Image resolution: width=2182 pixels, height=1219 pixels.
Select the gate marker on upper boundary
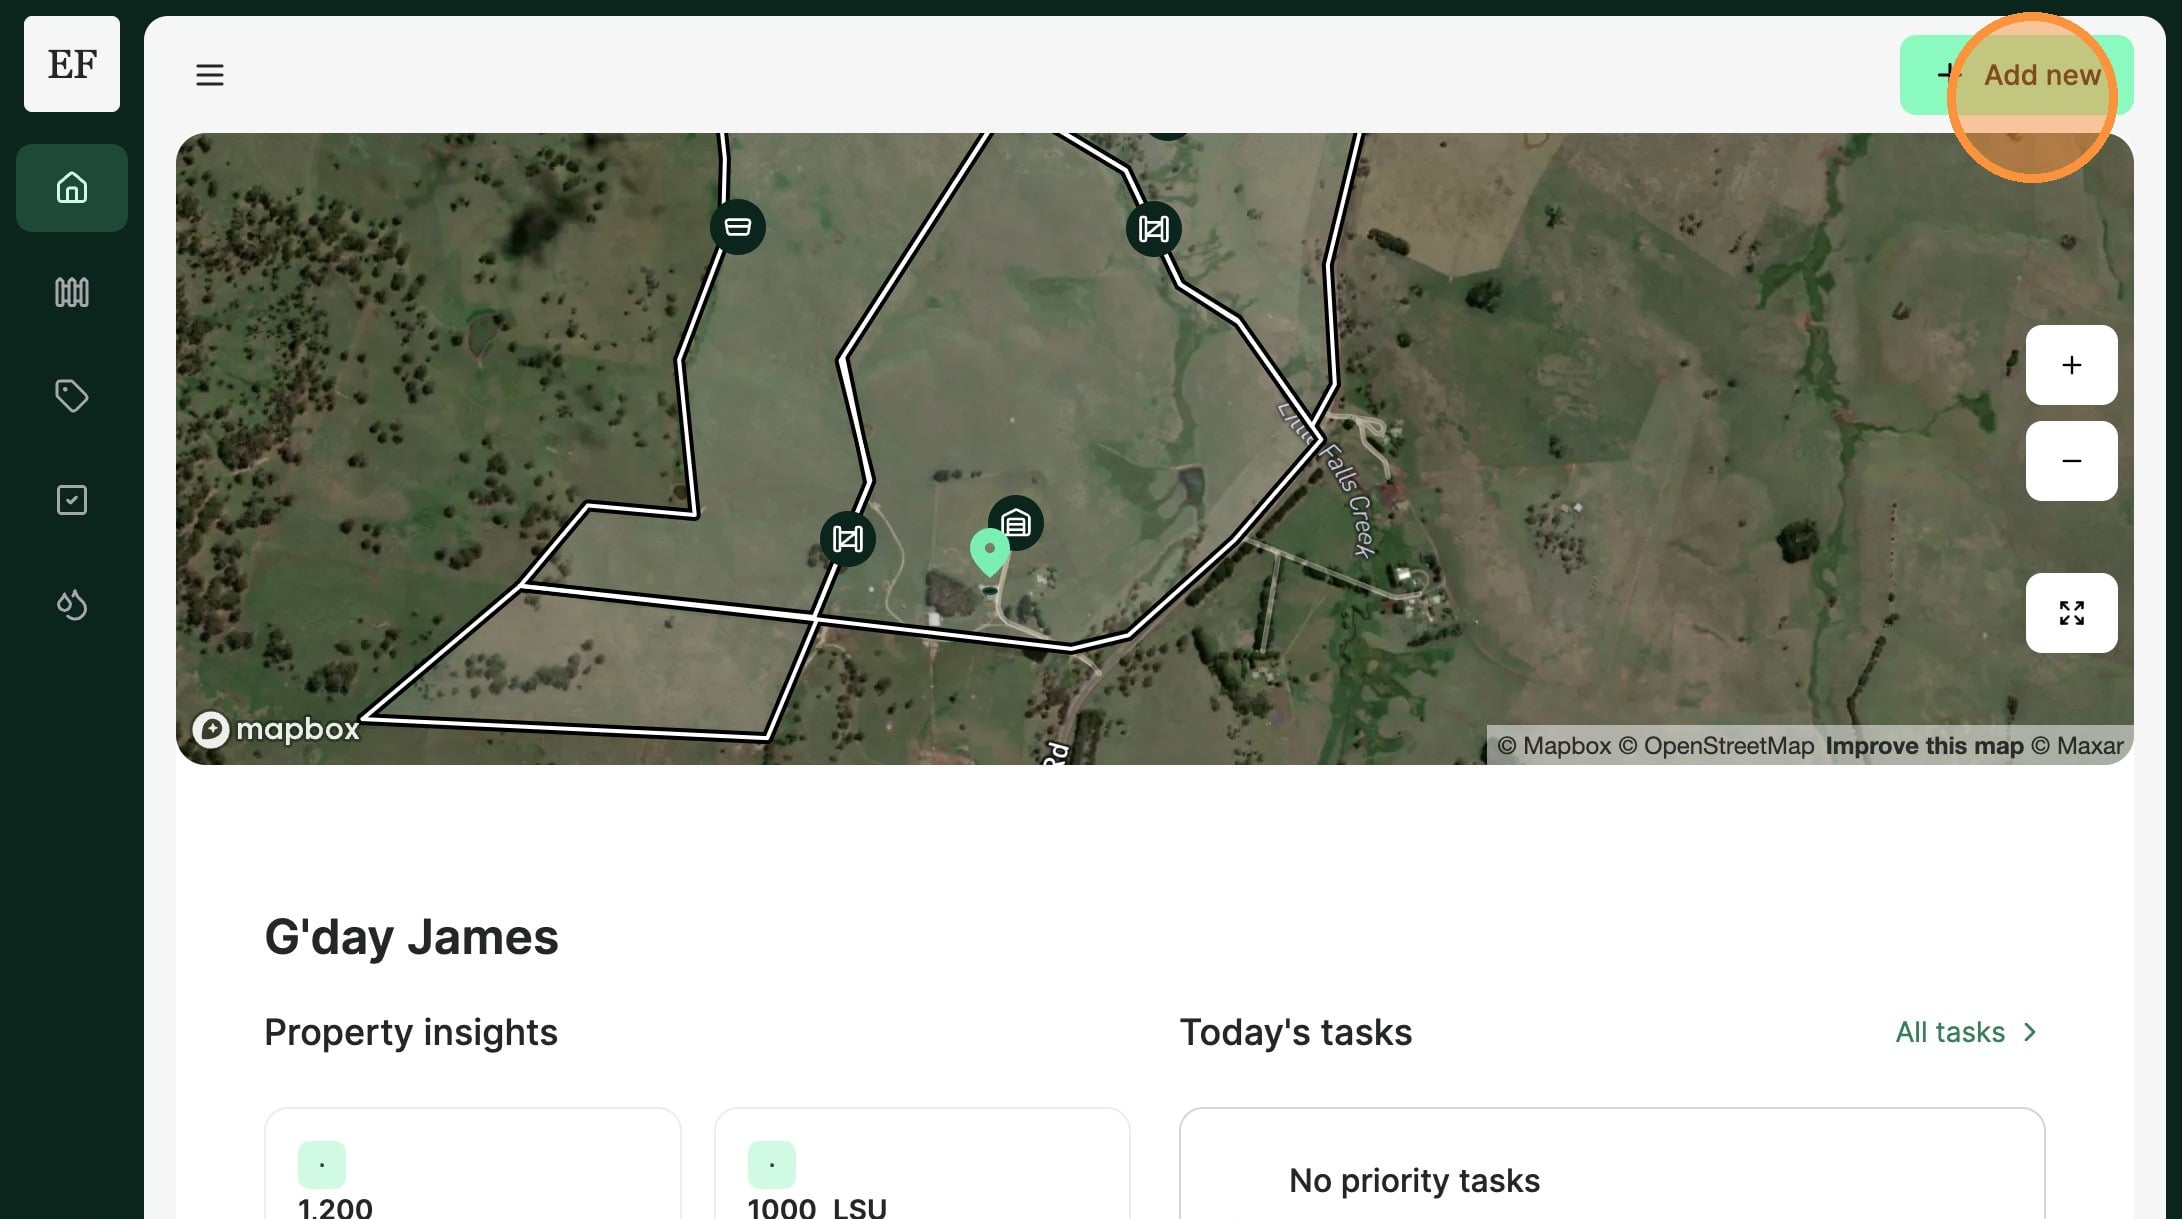click(1153, 229)
